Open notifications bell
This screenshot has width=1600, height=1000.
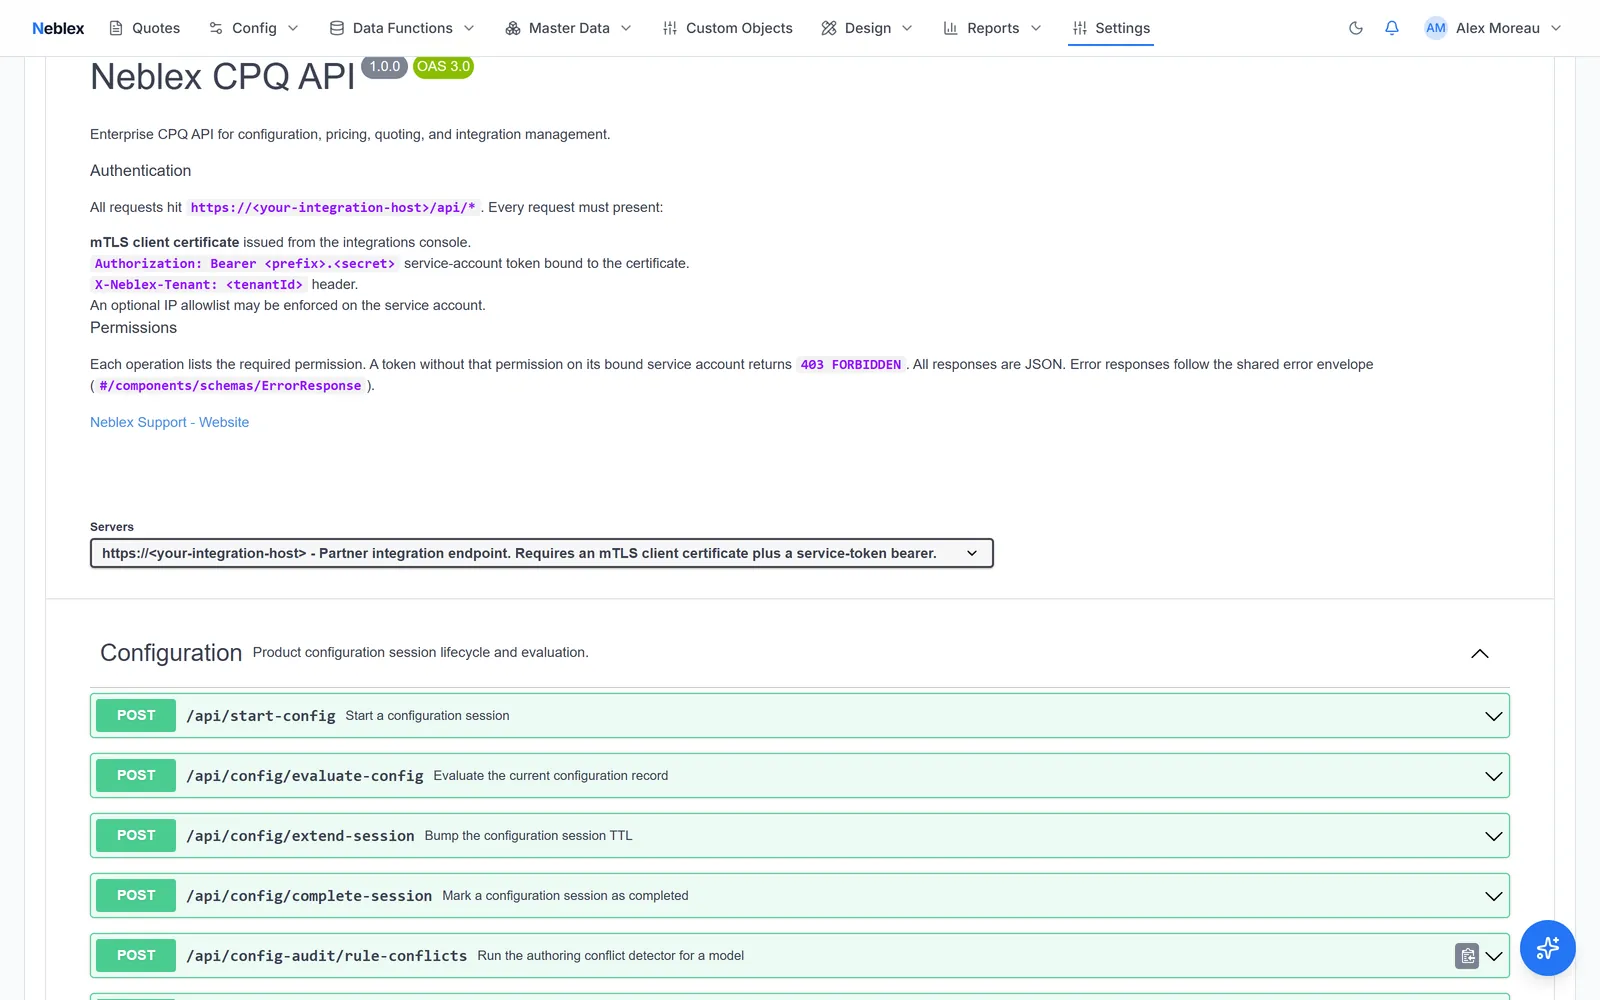click(x=1392, y=28)
